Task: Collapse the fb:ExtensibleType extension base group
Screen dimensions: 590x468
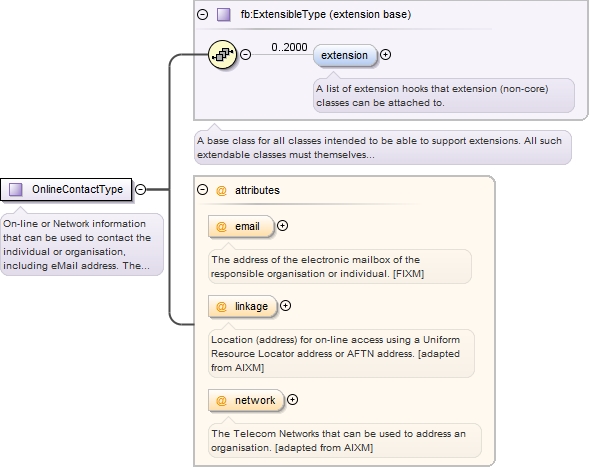Action: click(x=202, y=15)
